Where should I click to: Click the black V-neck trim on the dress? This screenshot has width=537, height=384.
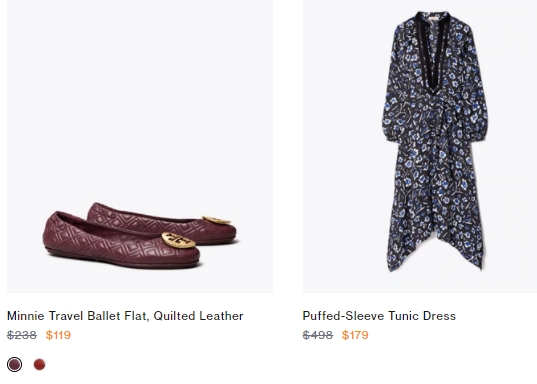[x=432, y=51]
